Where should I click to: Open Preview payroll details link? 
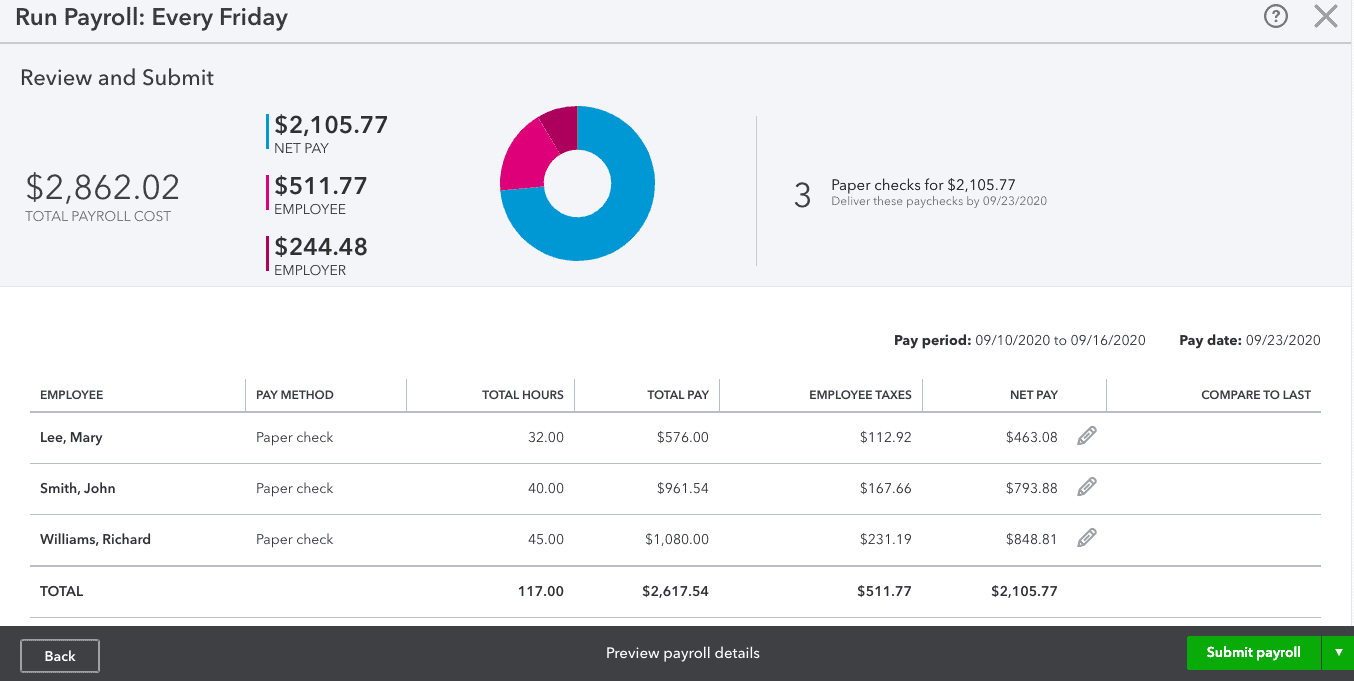[x=683, y=653]
